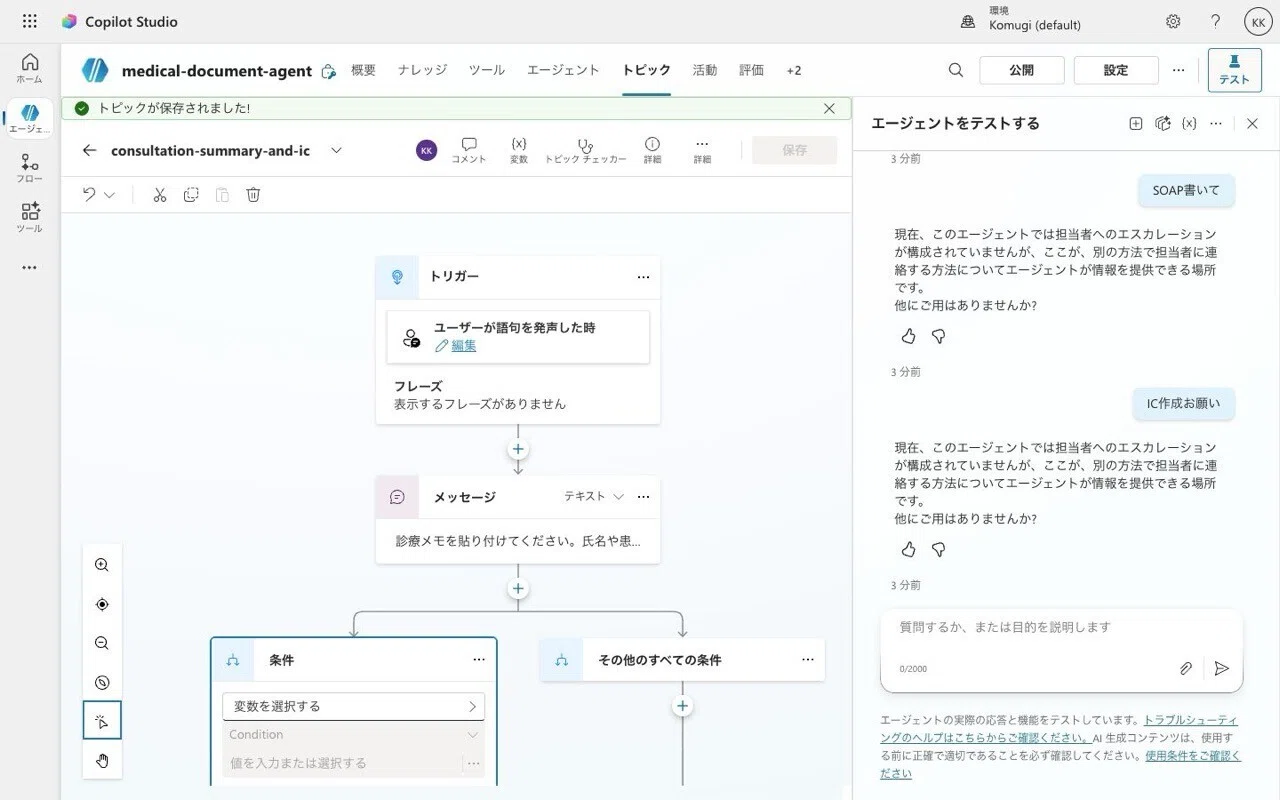Click the copy icon in the edit toolbar
This screenshot has width=1280, height=800.
pos(191,195)
